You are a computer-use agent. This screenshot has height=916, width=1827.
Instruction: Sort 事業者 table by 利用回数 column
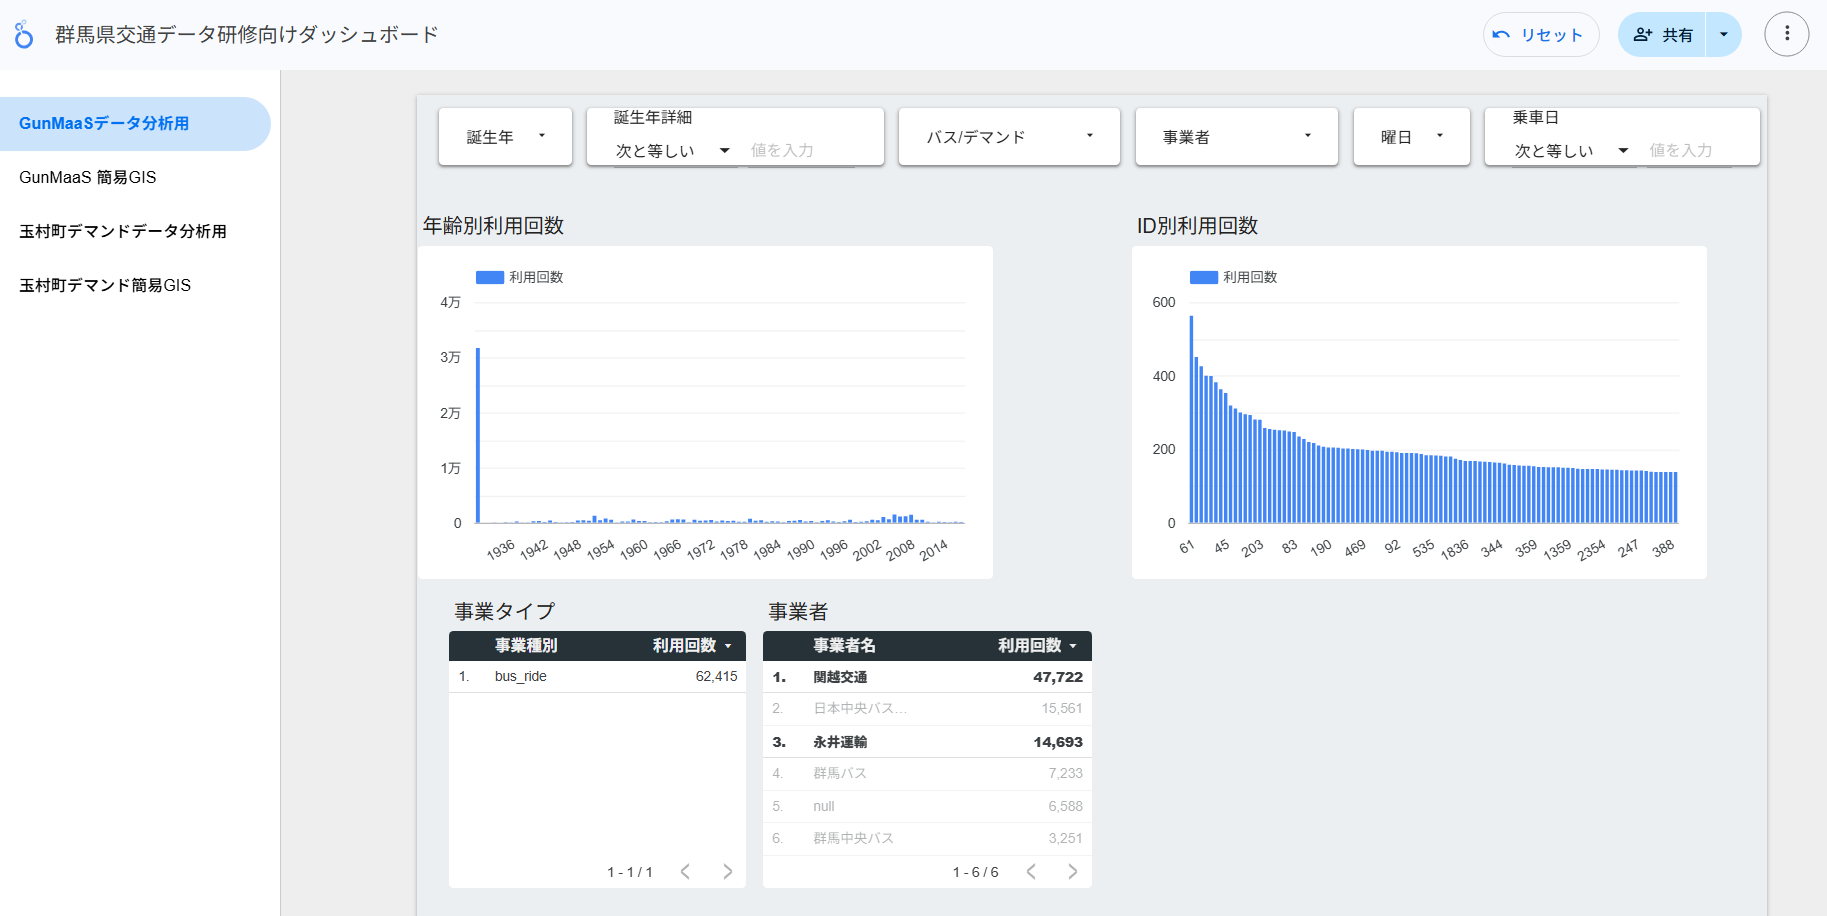pos(1036,646)
